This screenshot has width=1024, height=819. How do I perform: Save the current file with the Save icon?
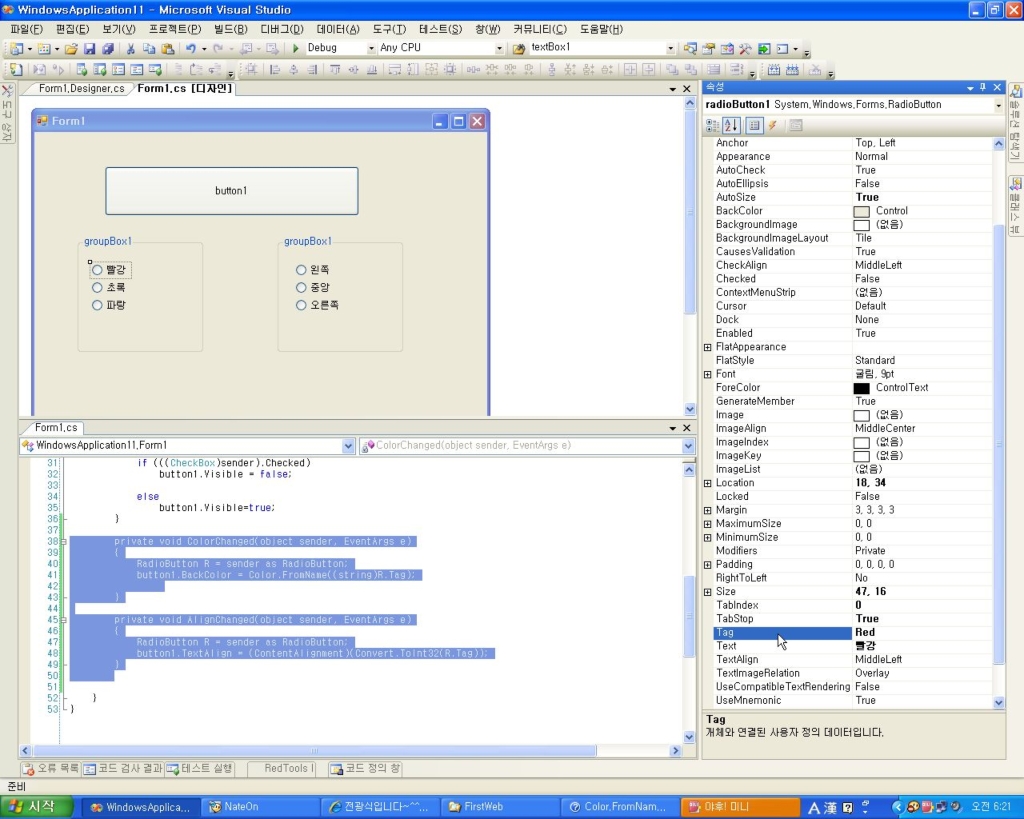tap(89, 48)
